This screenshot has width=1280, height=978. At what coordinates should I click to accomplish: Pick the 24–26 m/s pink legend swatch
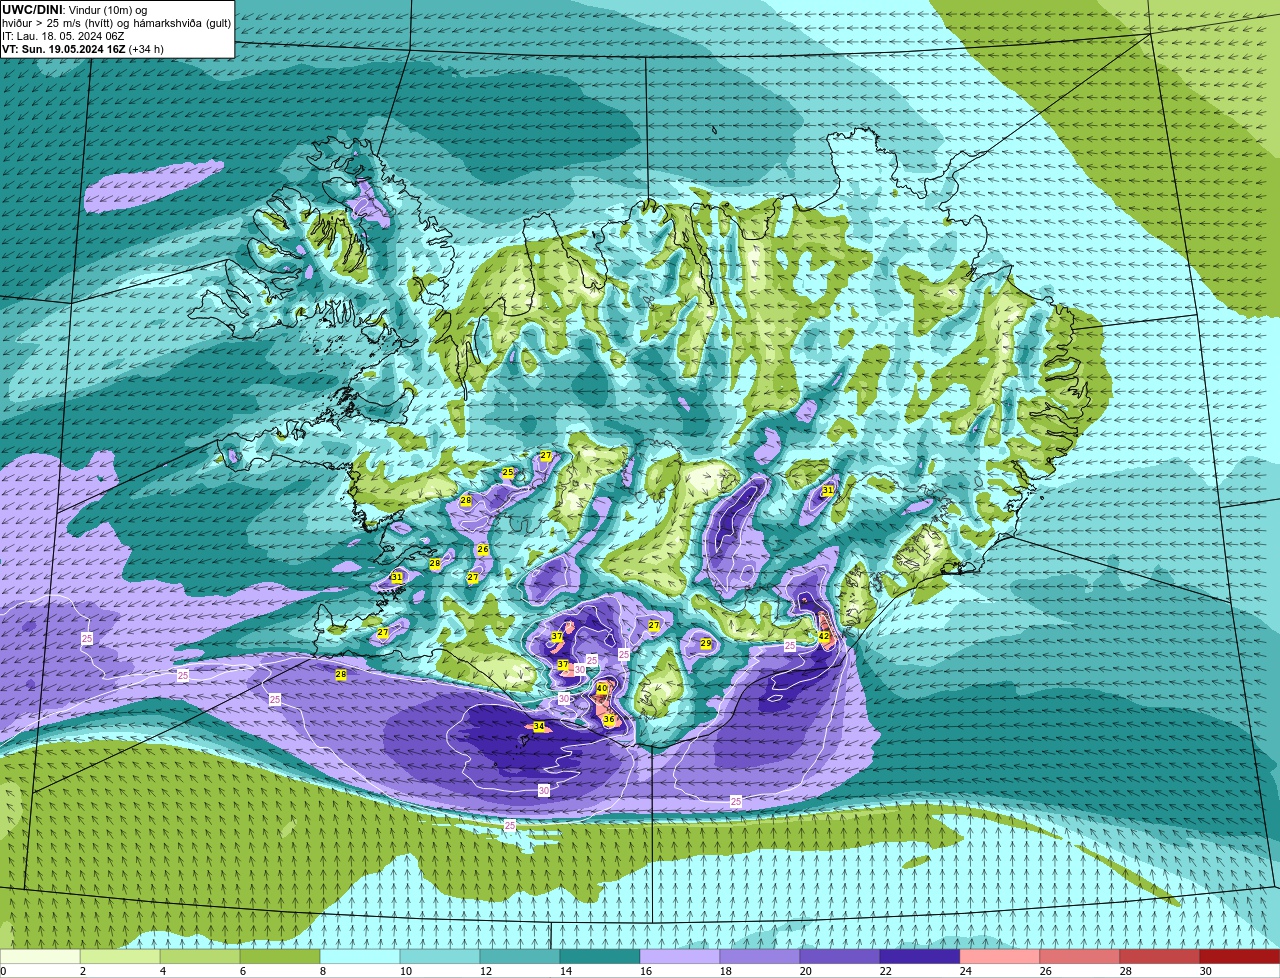pos(1000,956)
